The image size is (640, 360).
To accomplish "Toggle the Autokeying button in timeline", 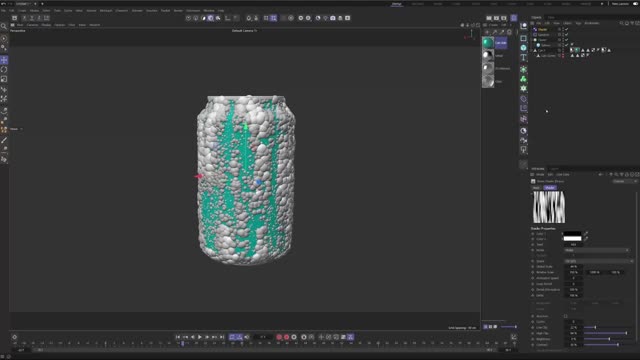I will [287, 337].
